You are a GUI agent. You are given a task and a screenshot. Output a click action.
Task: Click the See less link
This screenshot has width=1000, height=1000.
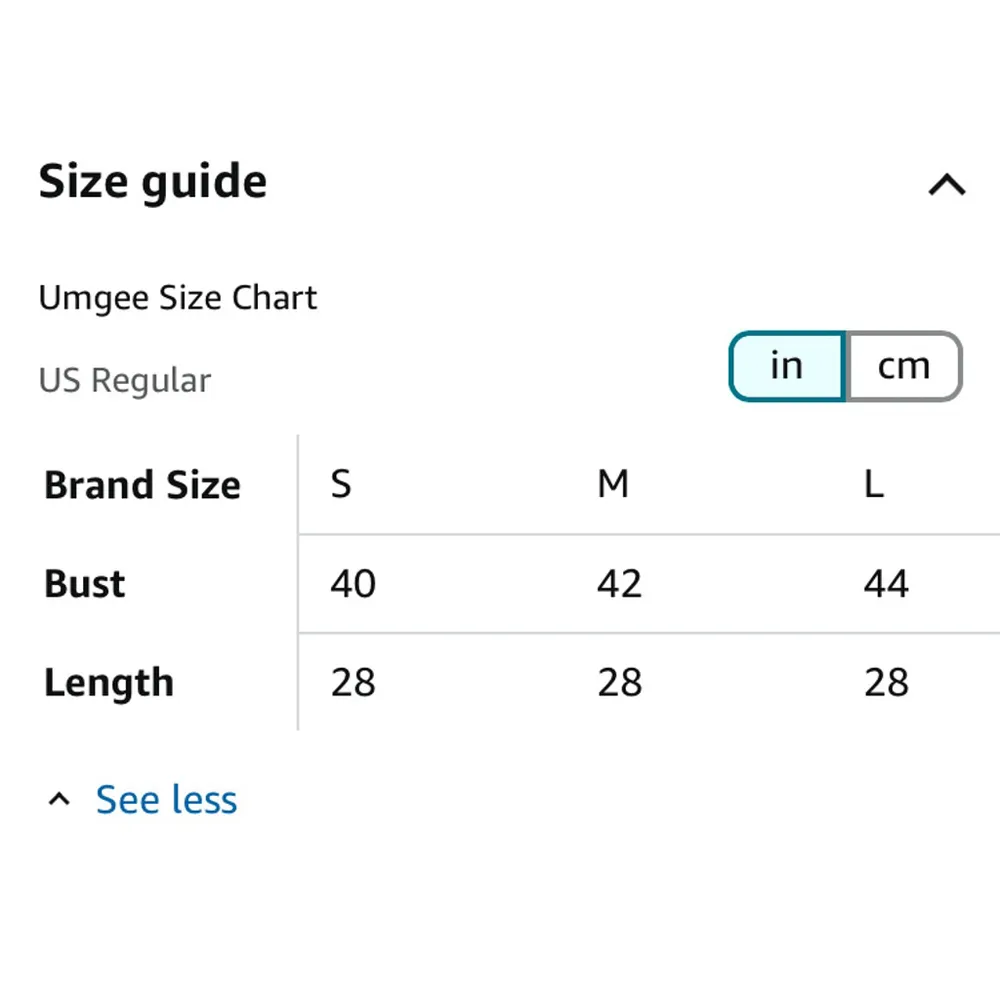pyautogui.click(x=166, y=800)
